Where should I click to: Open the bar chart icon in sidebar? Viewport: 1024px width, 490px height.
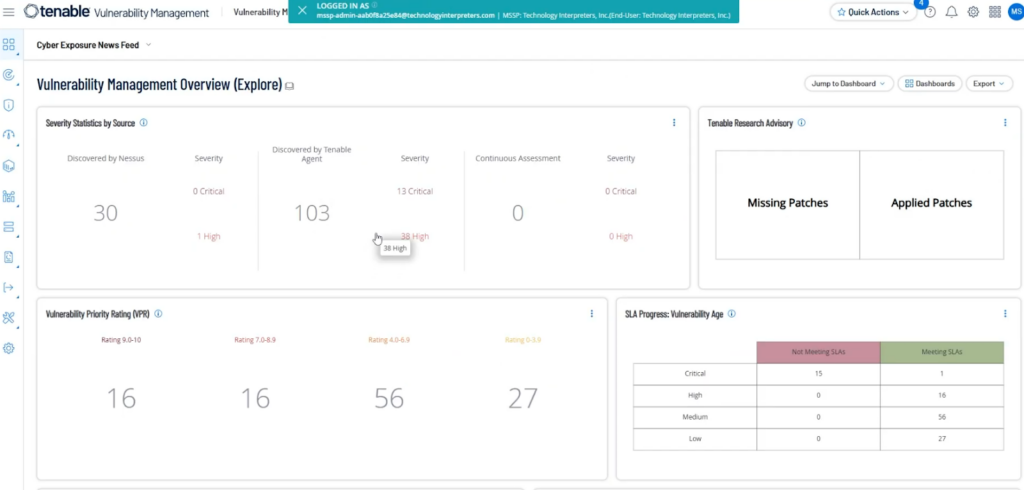8,197
